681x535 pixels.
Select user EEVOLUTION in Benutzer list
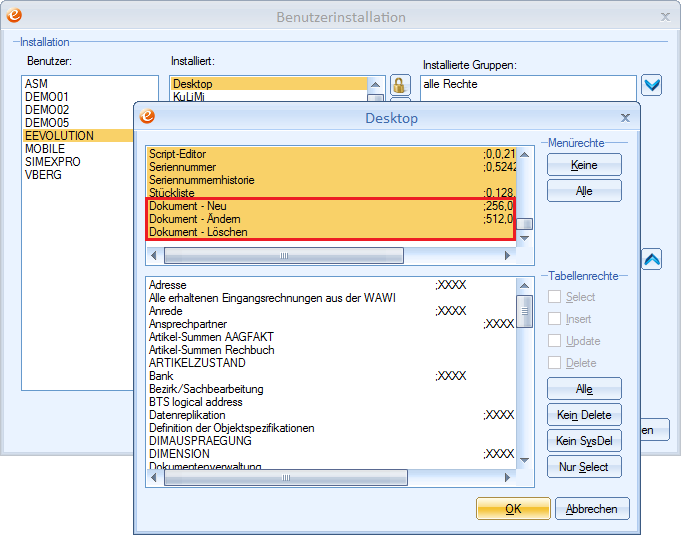(x=78, y=135)
